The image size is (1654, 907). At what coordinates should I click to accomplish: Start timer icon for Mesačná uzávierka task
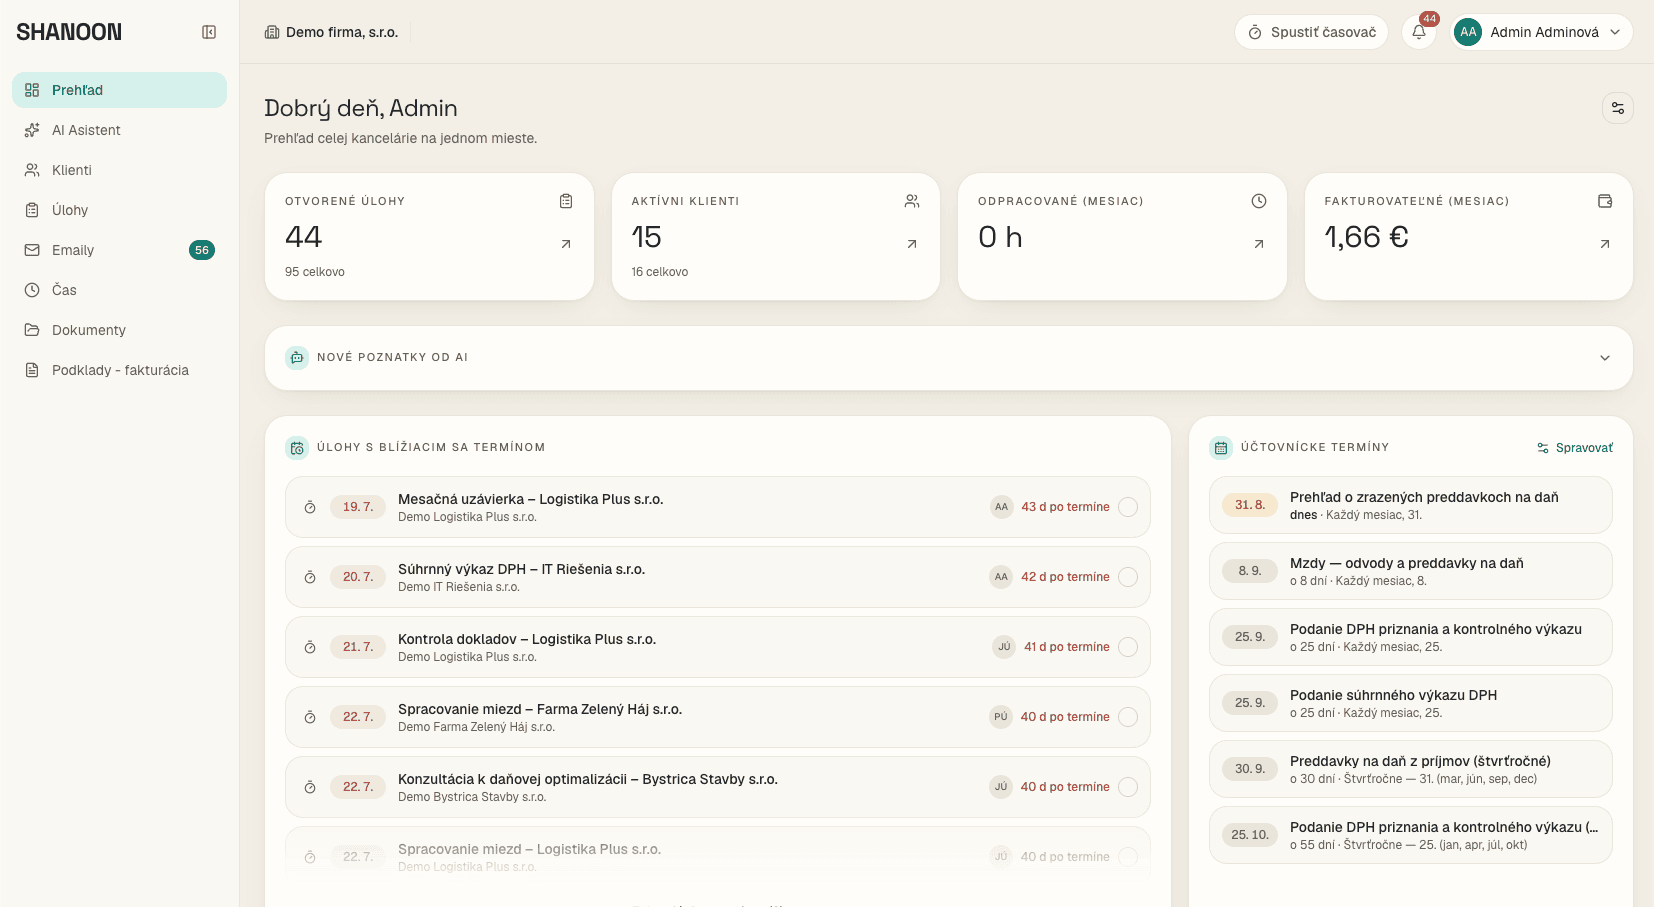tap(310, 507)
